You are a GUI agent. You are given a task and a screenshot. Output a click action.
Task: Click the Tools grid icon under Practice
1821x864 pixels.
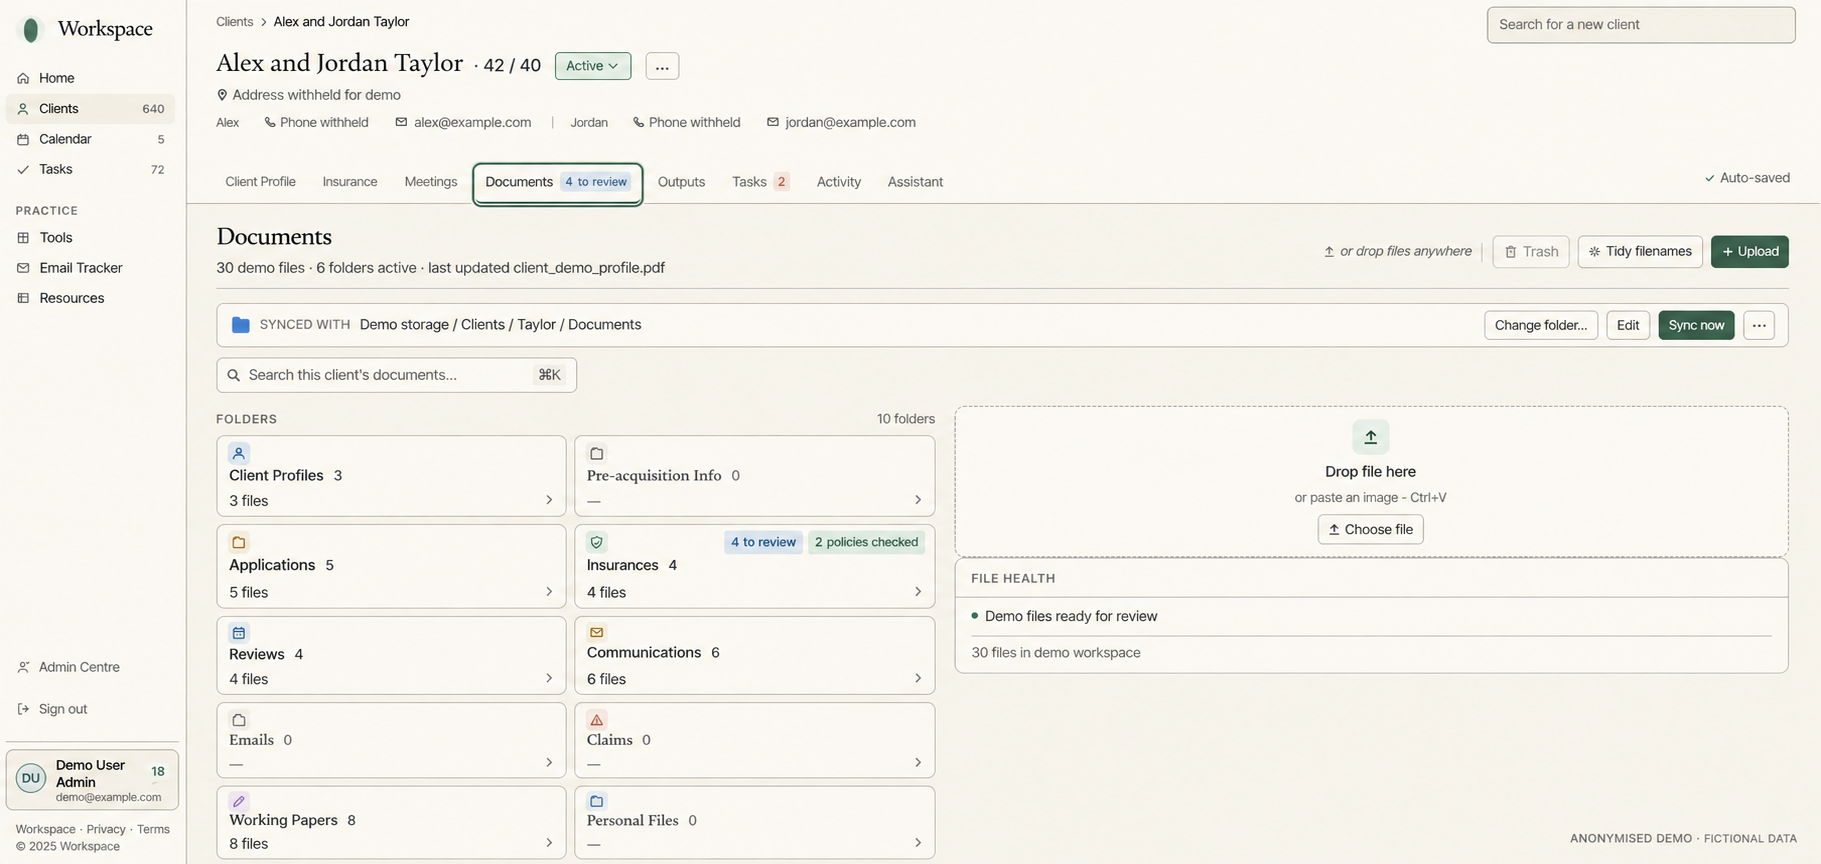(x=23, y=238)
